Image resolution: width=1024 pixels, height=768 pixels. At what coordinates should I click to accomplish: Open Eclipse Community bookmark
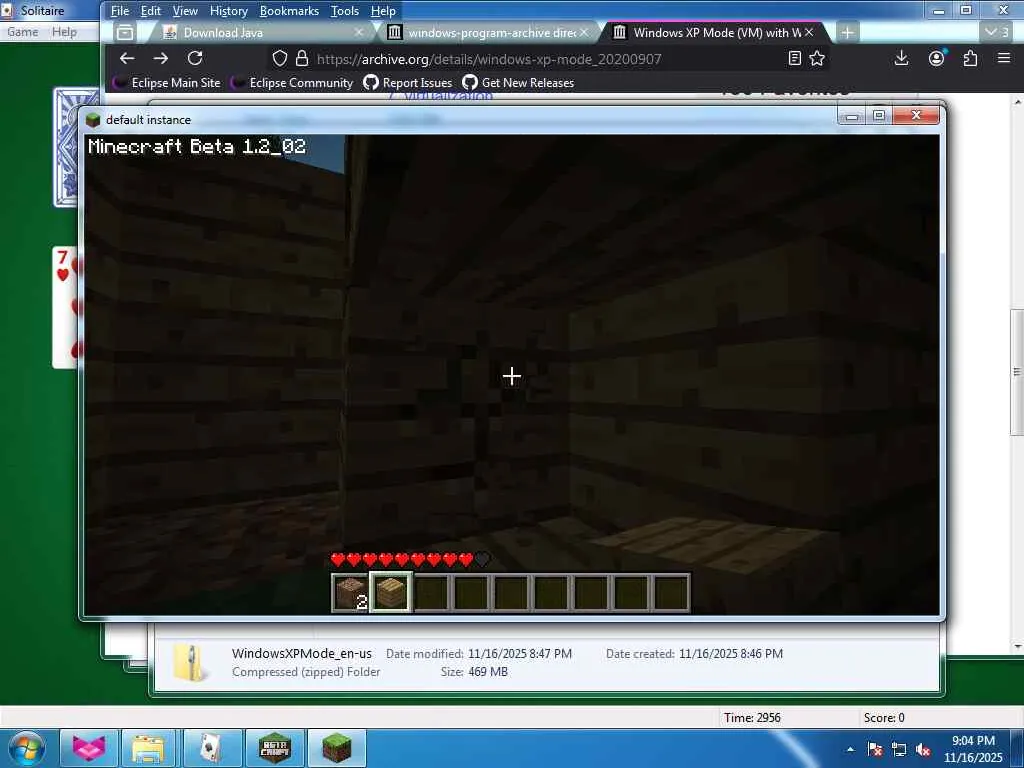[293, 83]
